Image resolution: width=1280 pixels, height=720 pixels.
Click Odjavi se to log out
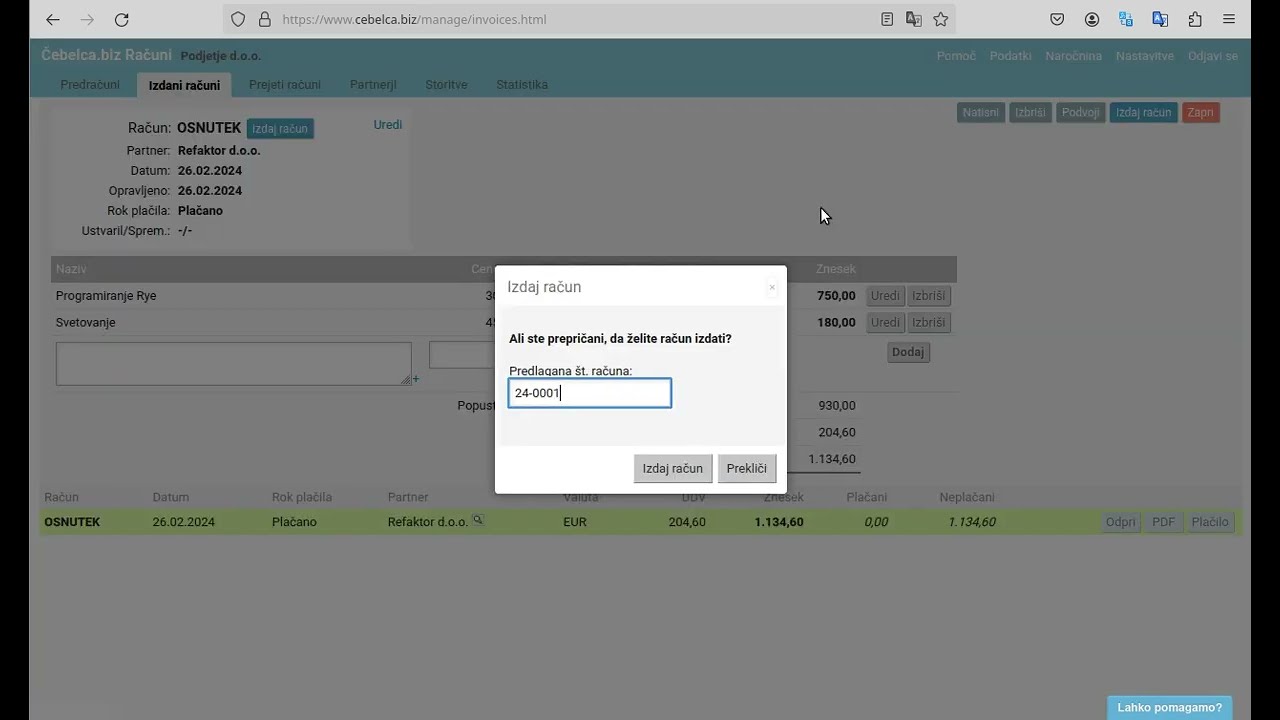tap(1213, 56)
